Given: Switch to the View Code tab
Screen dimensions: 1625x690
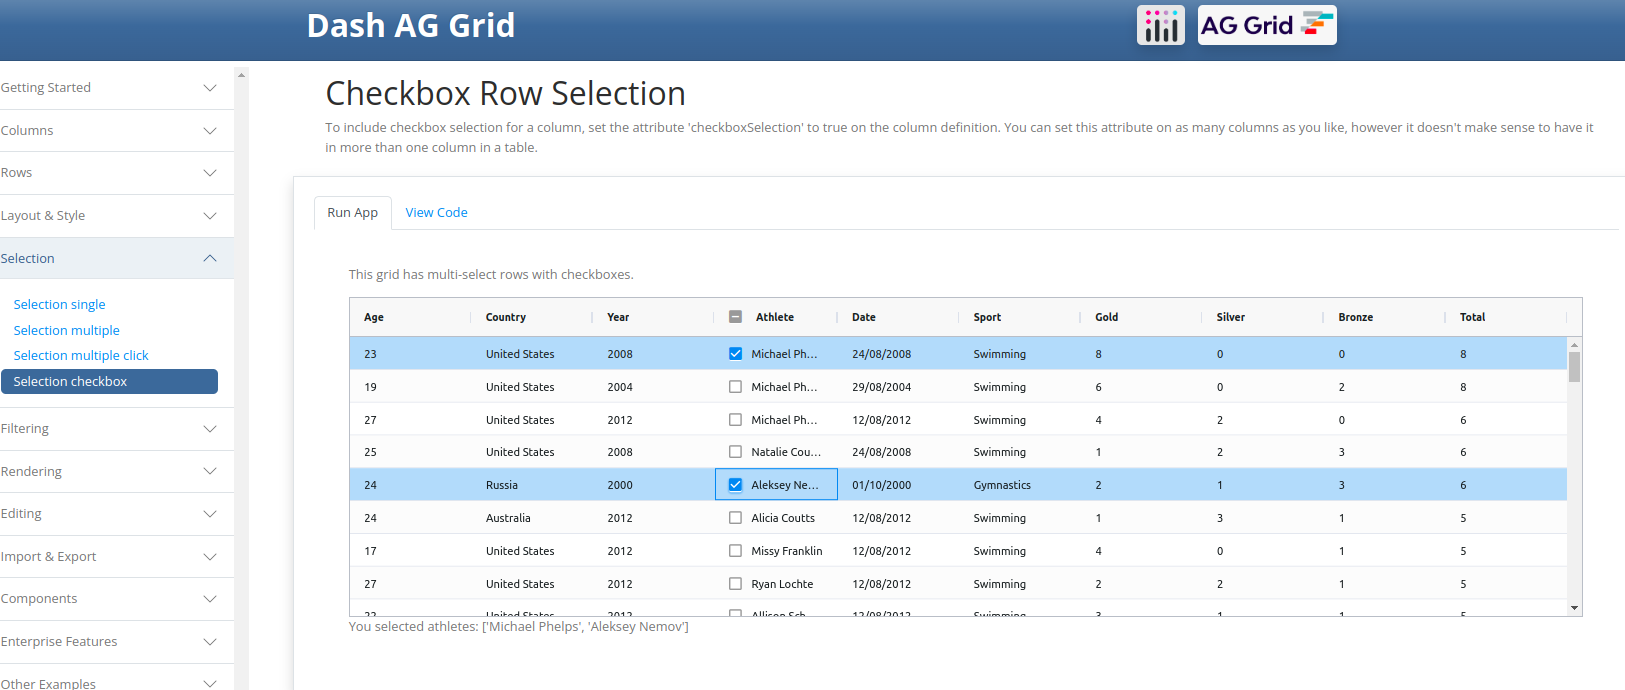Looking at the screenshot, I should (436, 213).
